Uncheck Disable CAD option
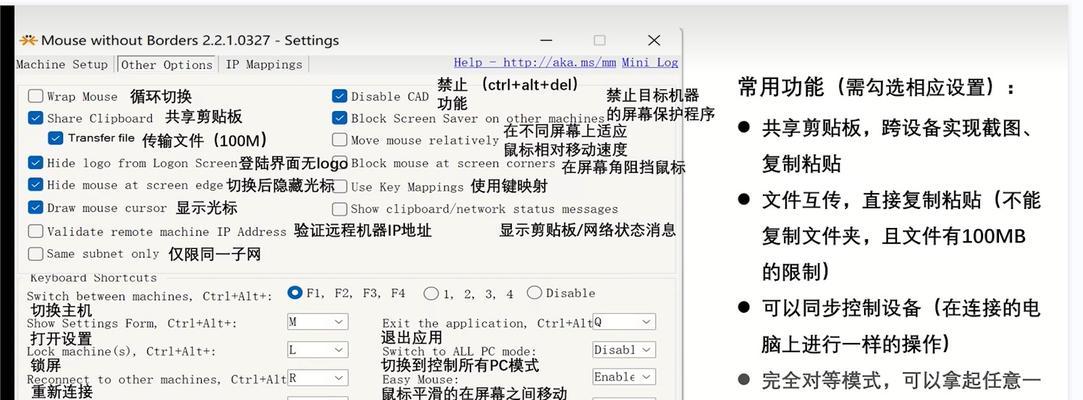The image size is (1083, 400). point(339,96)
